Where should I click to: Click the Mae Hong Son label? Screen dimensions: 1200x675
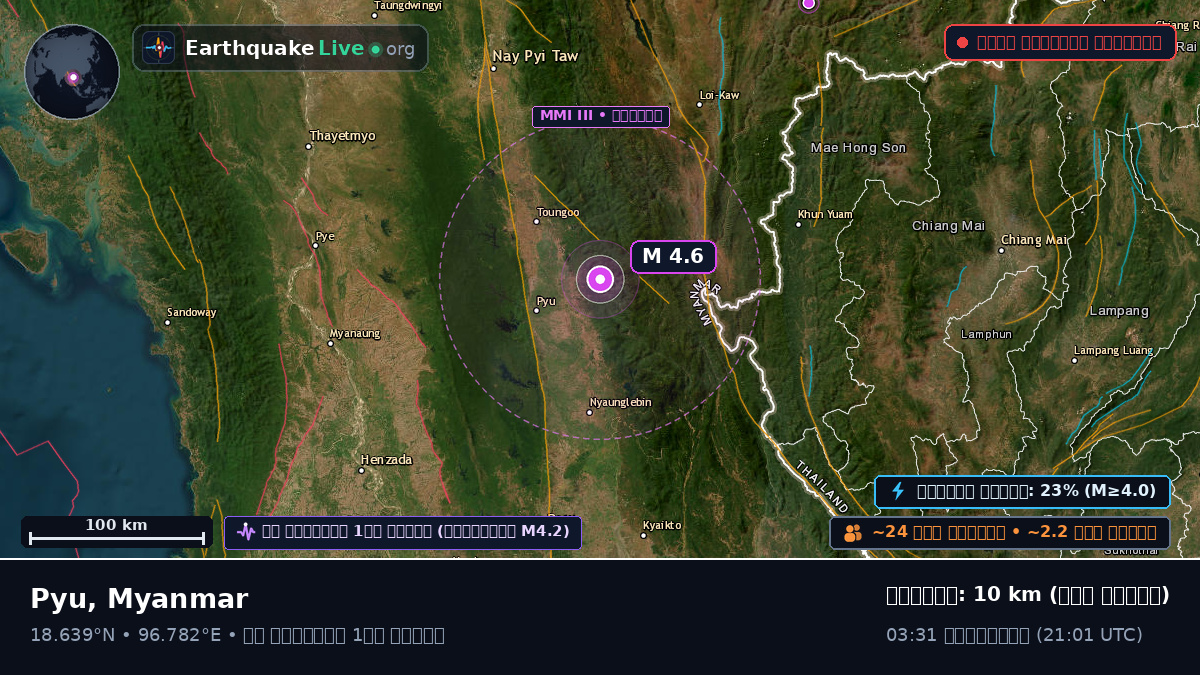pos(858,148)
